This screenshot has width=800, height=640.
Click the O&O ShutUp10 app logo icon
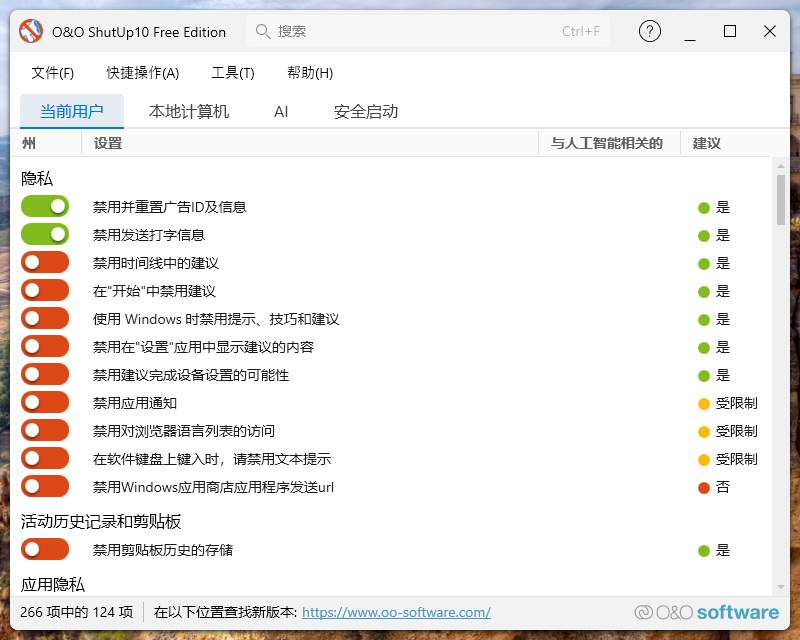coord(31,31)
